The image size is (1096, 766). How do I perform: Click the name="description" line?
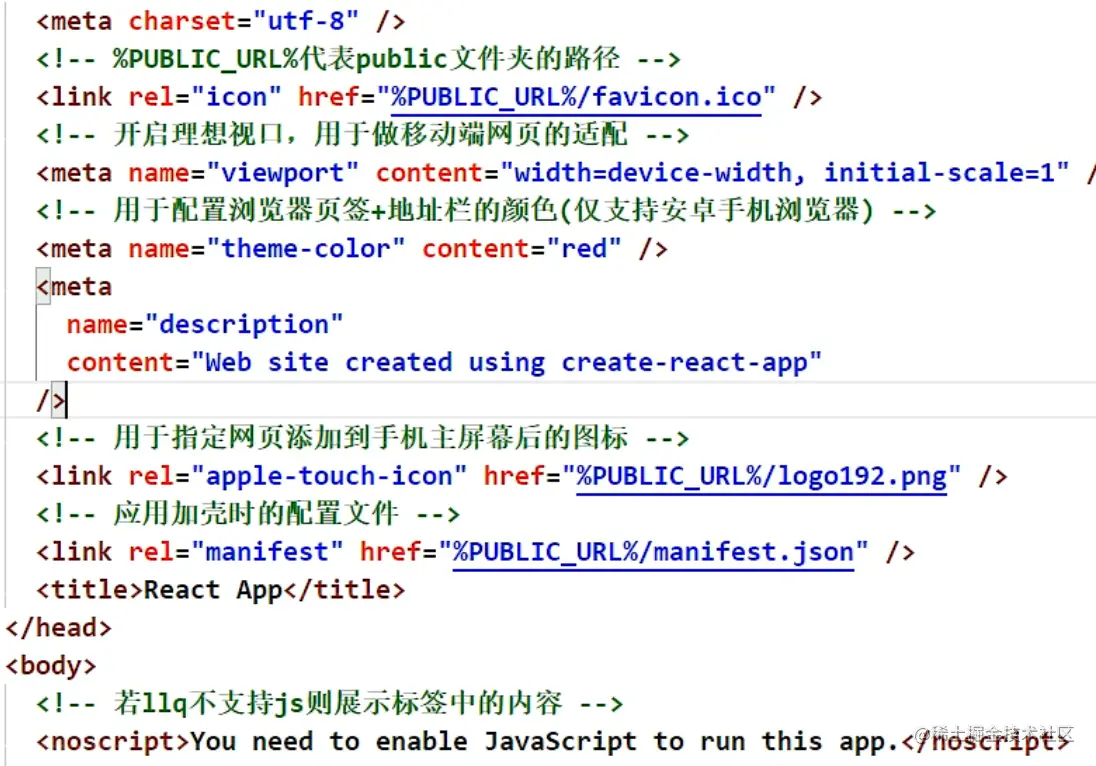205,324
